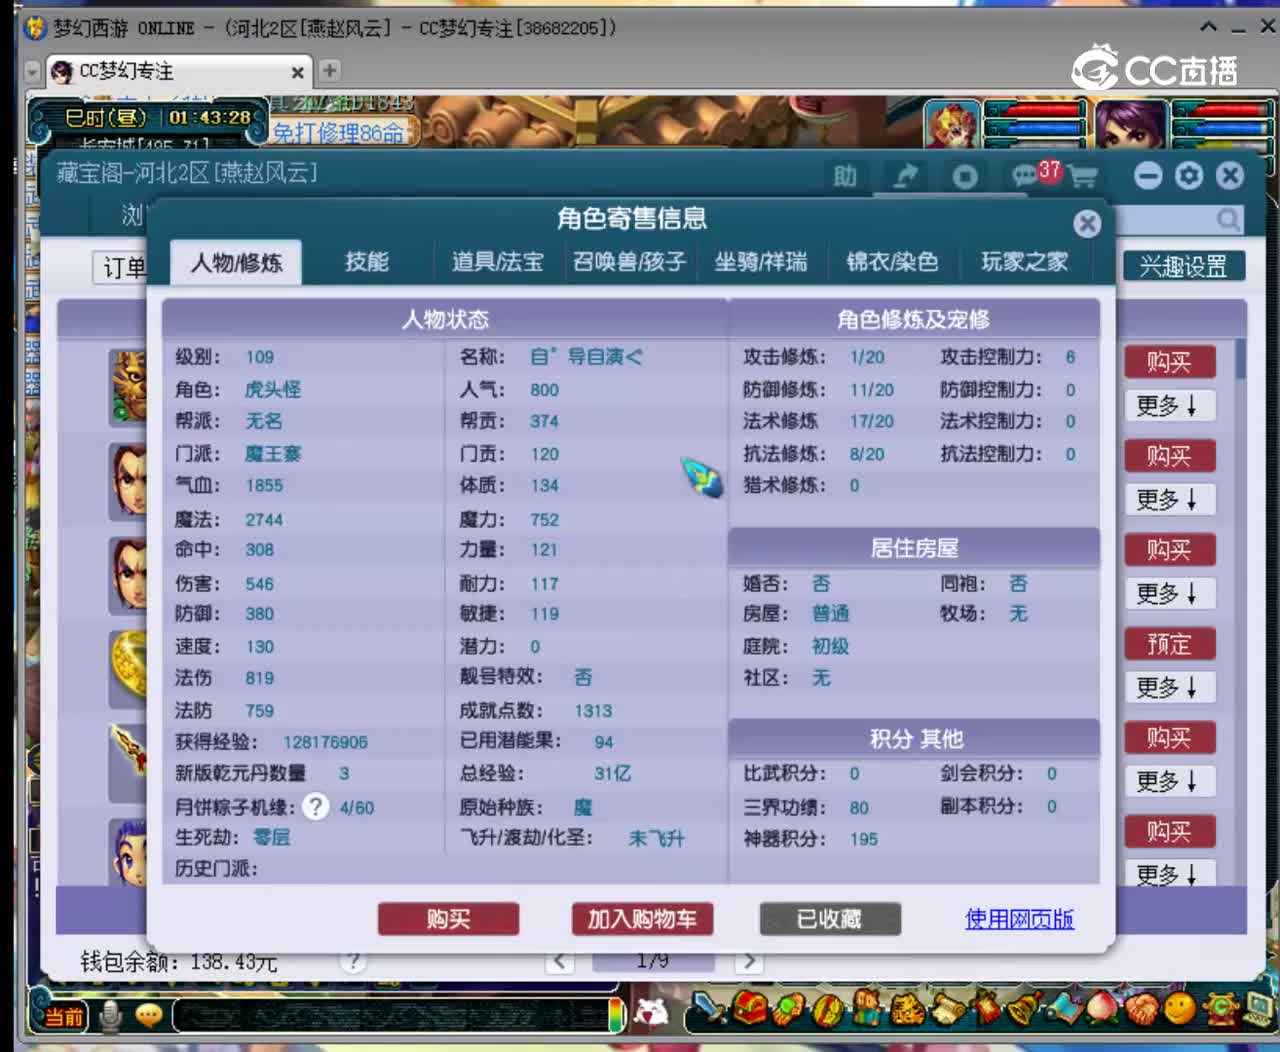This screenshot has height=1052, width=1280.
Task: Open the gear settings icon of 藏宝阁
Action: pos(1189,176)
